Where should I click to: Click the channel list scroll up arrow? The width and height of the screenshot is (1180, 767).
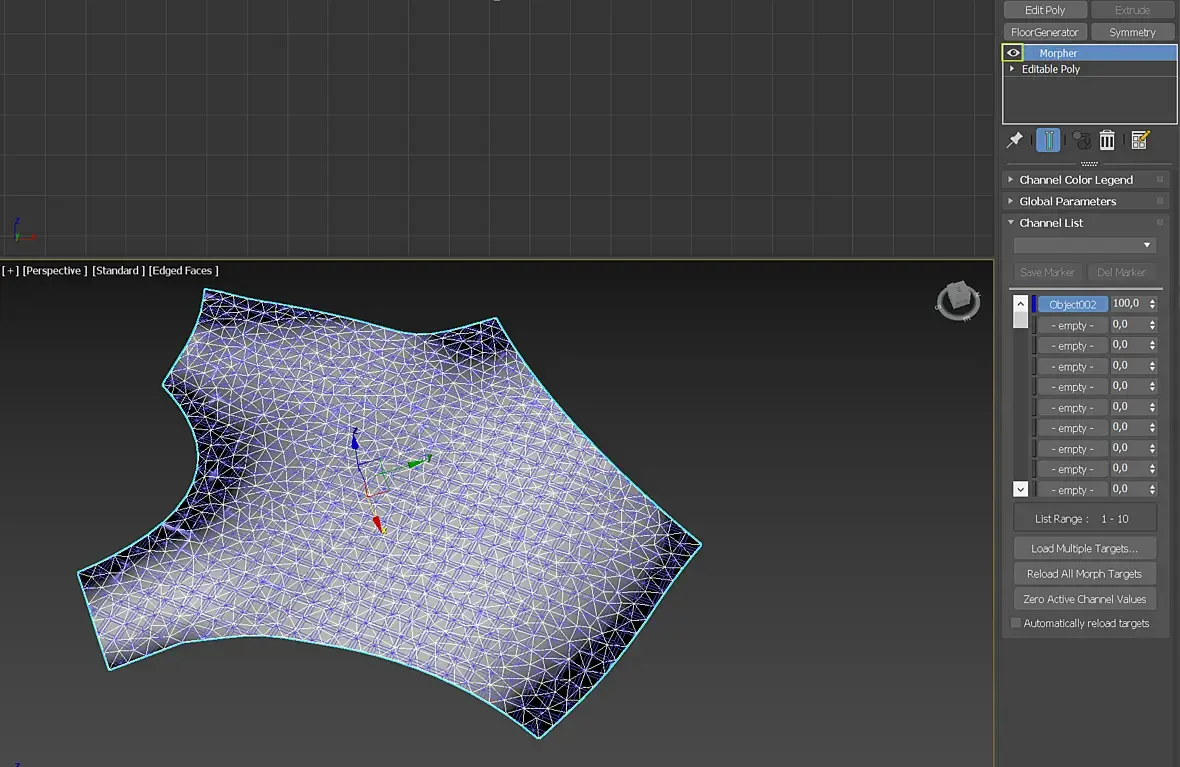point(1020,303)
